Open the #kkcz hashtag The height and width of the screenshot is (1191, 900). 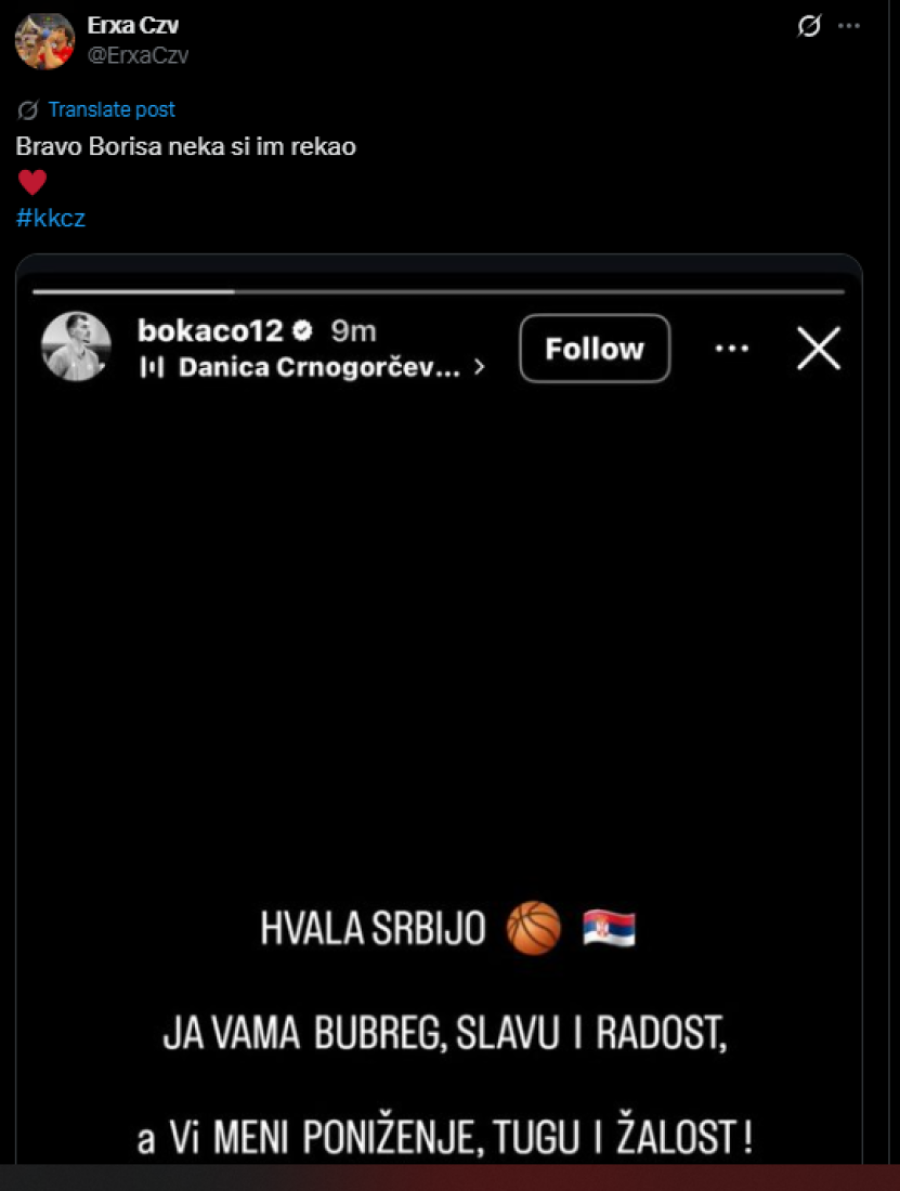tap(51, 218)
